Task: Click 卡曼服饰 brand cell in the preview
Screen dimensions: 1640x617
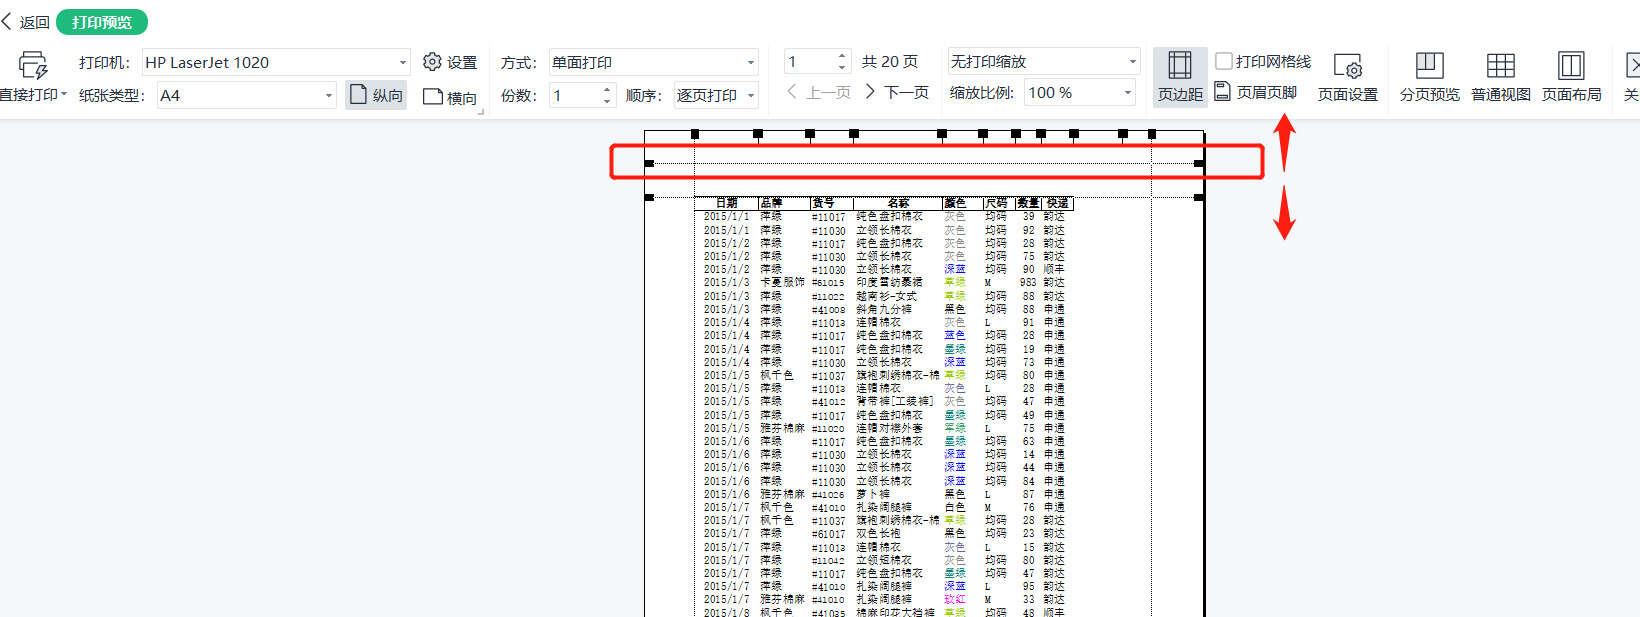Action: [x=782, y=283]
